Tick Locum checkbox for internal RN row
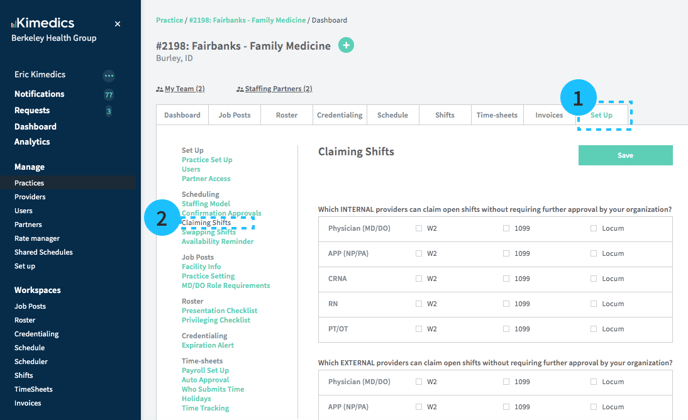Screen dimensions: 688x420 (593, 303)
